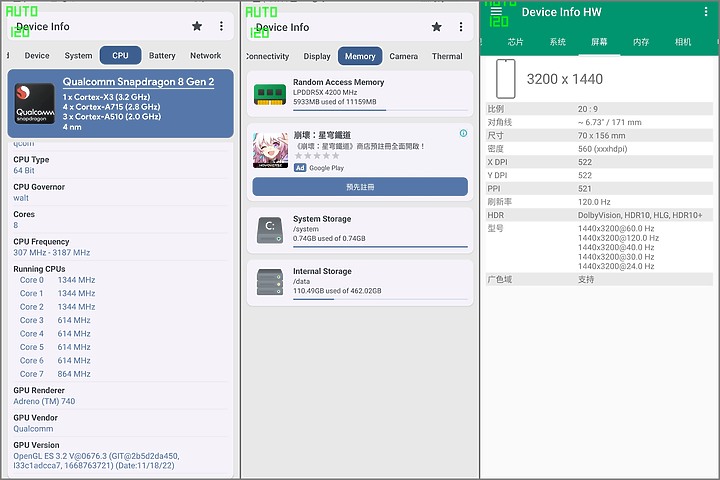Tap the game ad thumbnail image
Screen dimensions: 720x480
(270, 150)
